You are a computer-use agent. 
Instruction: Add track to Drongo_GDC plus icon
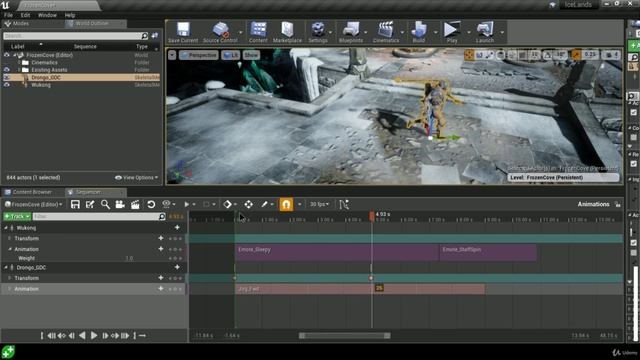177,267
